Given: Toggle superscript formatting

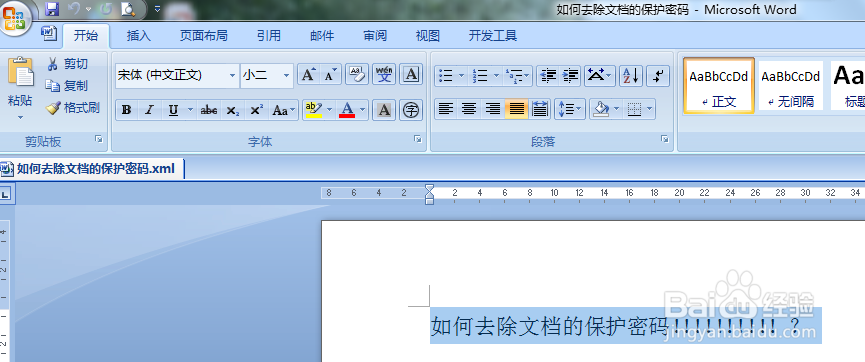Looking at the screenshot, I should (256, 110).
